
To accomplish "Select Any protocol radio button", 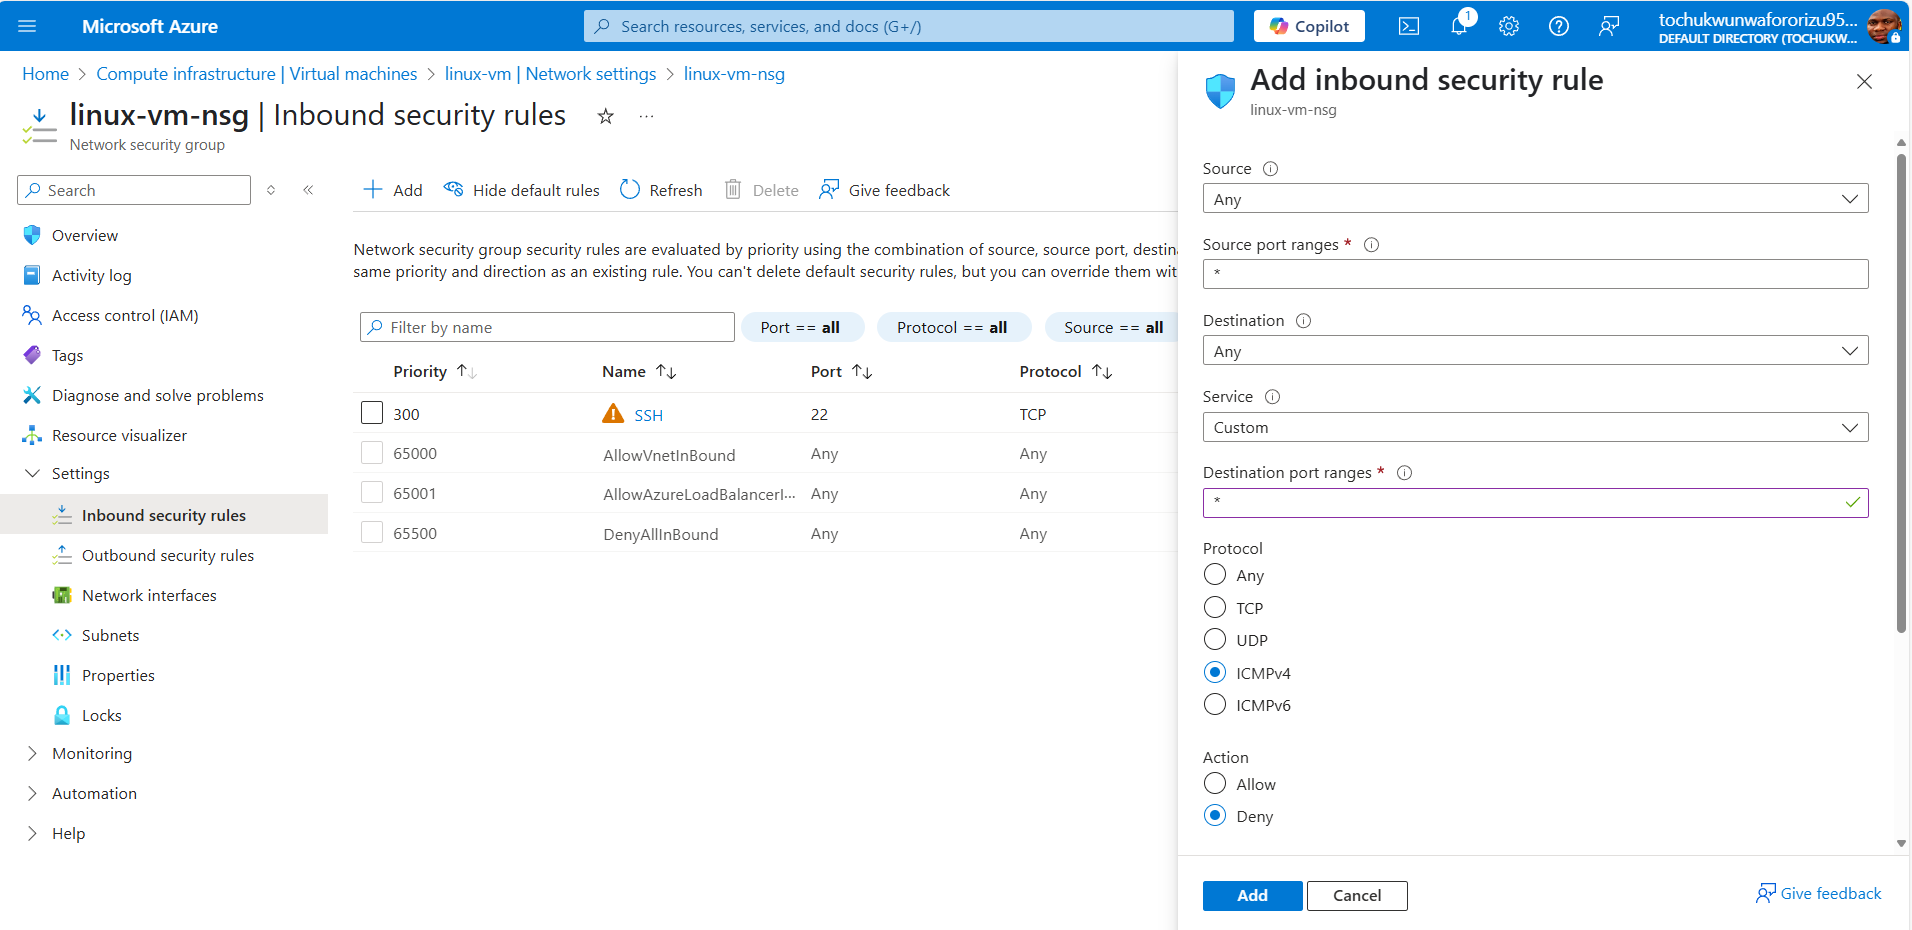I will [x=1215, y=575].
